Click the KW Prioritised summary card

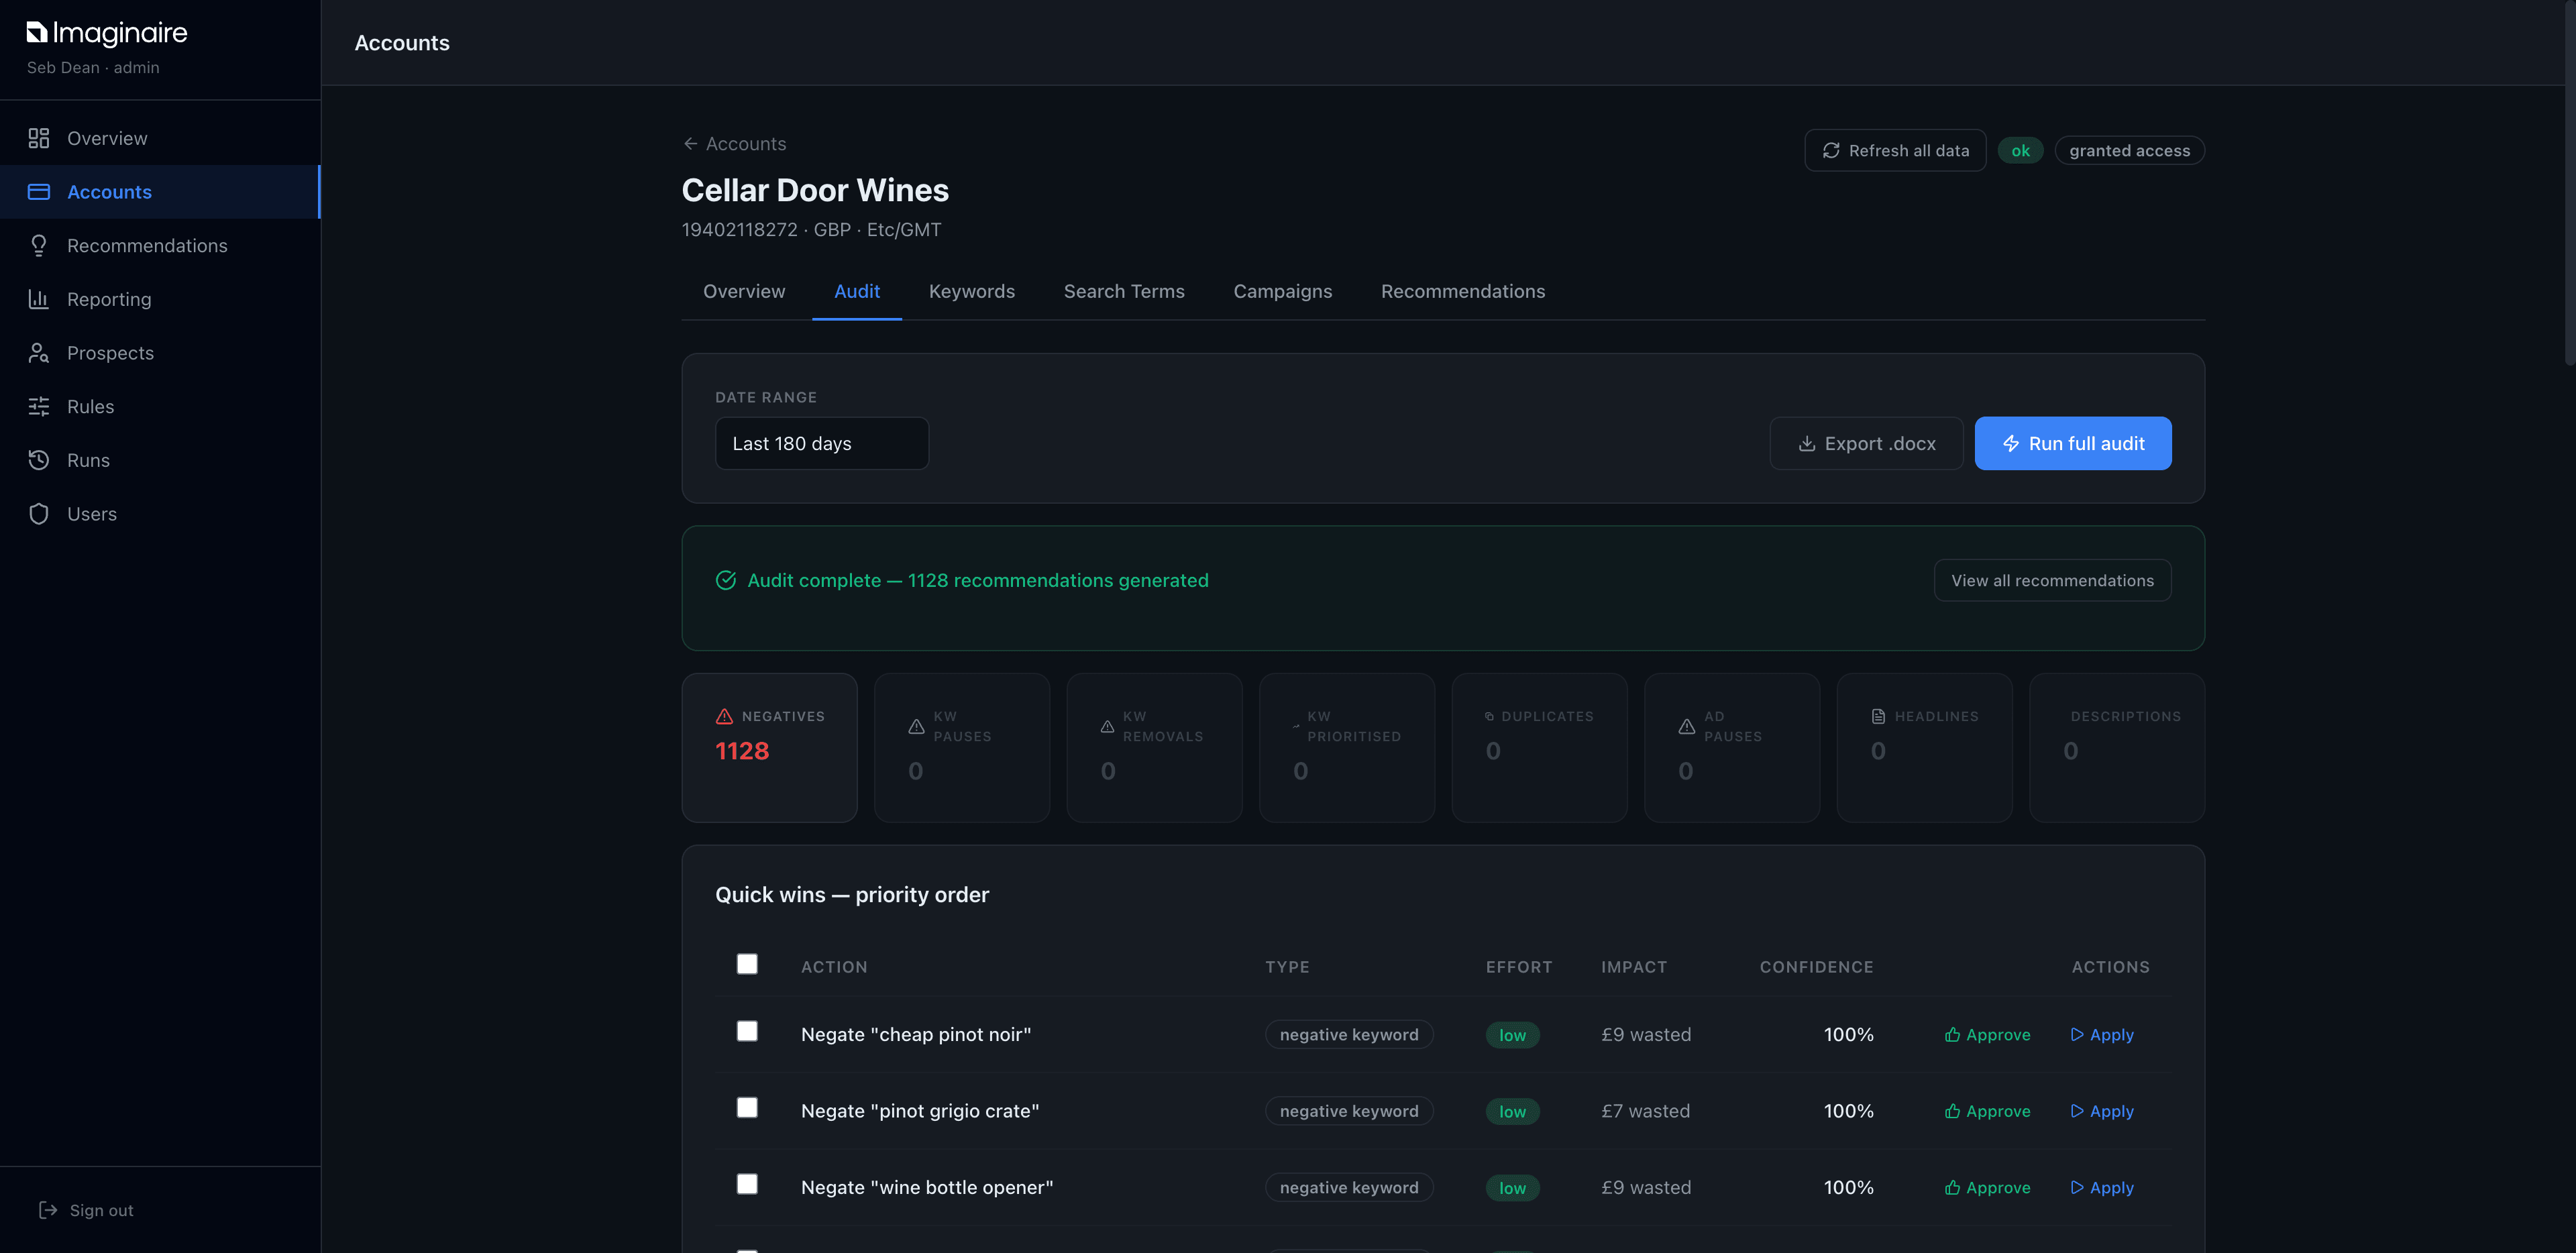(x=1346, y=748)
